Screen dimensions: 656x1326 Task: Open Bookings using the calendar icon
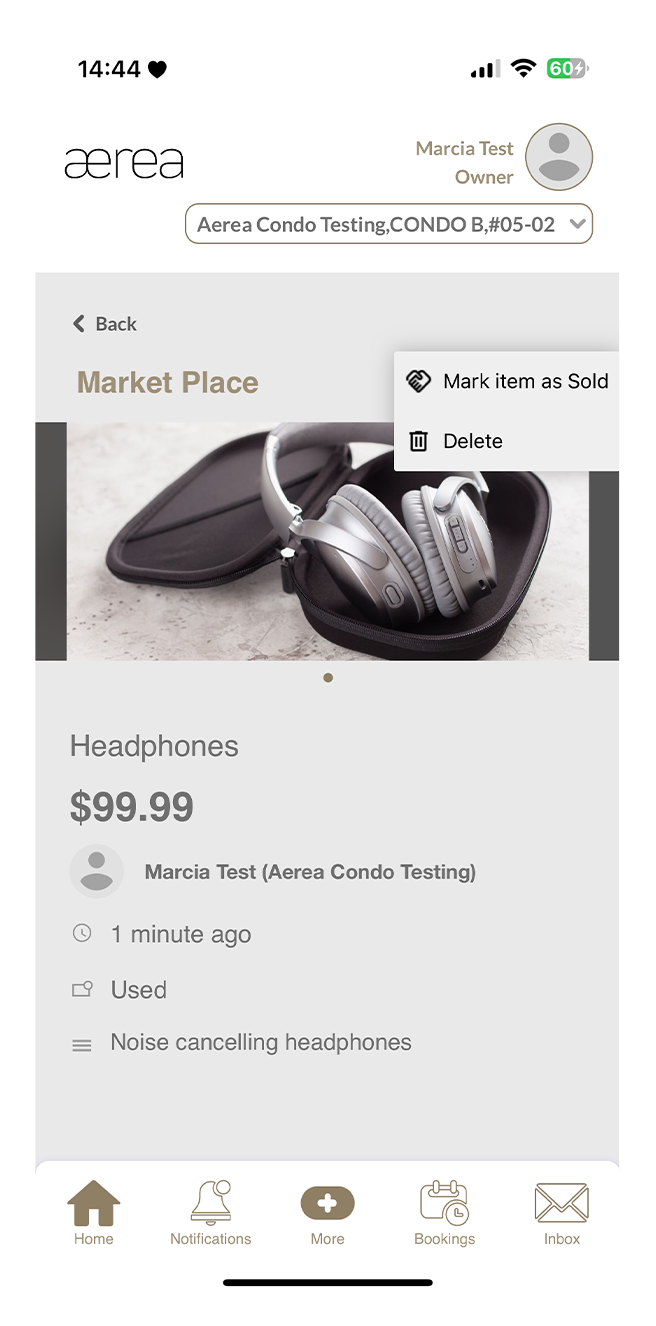pos(444,1203)
